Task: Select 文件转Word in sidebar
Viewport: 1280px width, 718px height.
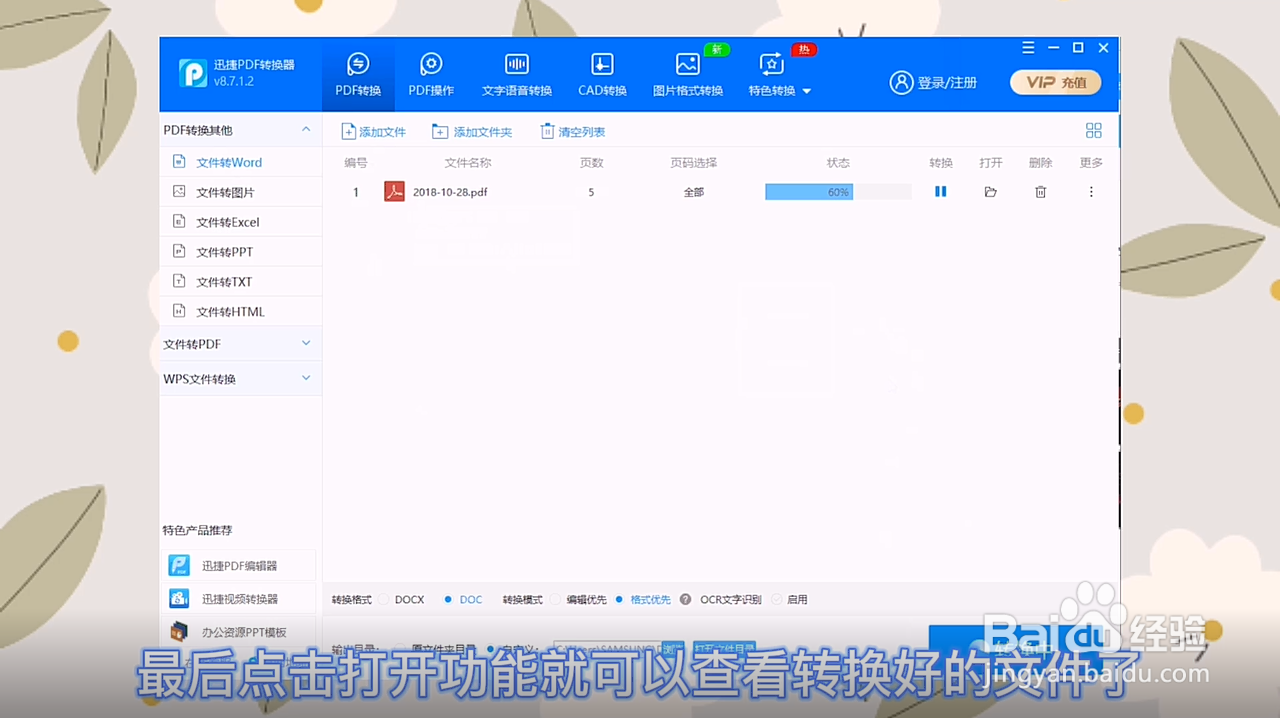Action: [x=241, y=162]
